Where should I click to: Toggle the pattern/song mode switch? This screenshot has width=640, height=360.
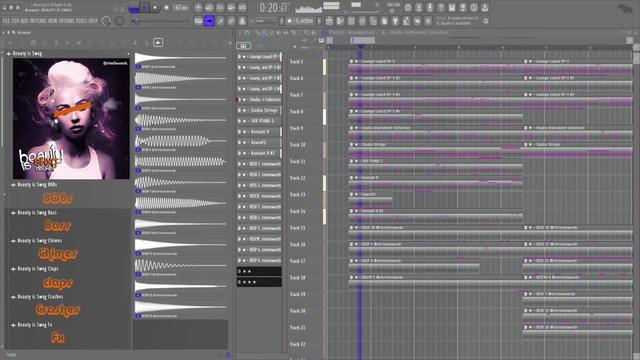134,8
